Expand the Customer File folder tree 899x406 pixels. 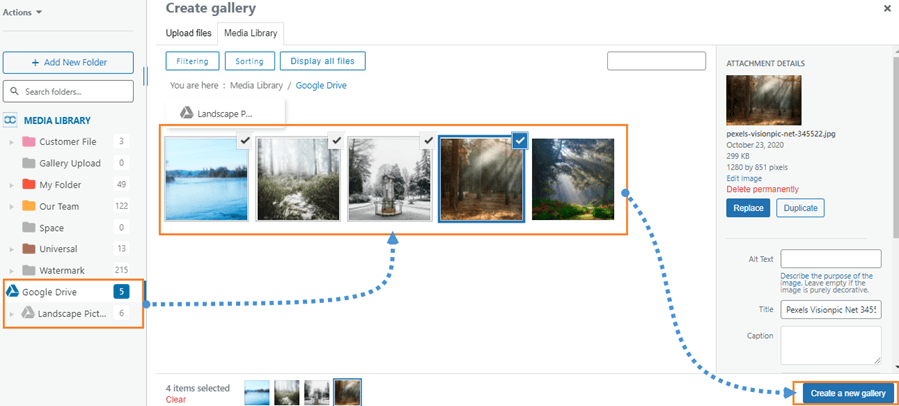12,142
